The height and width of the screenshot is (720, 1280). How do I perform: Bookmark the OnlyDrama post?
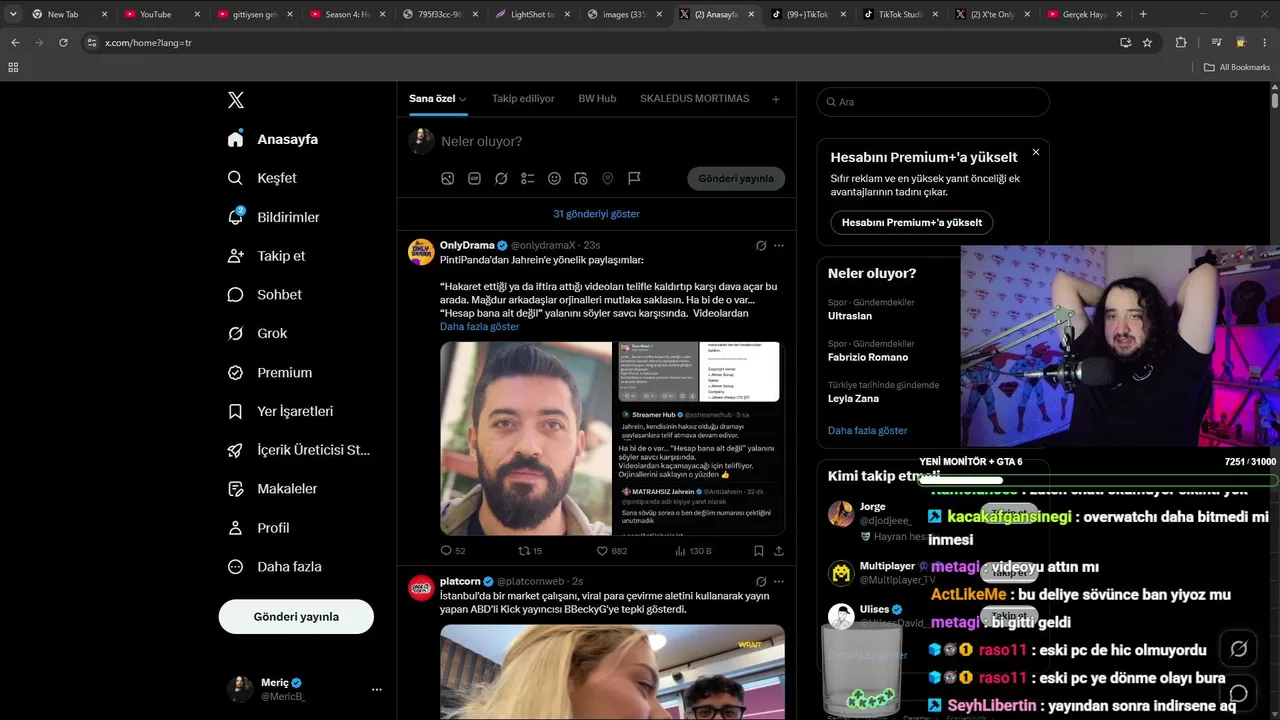pos(759,551)
